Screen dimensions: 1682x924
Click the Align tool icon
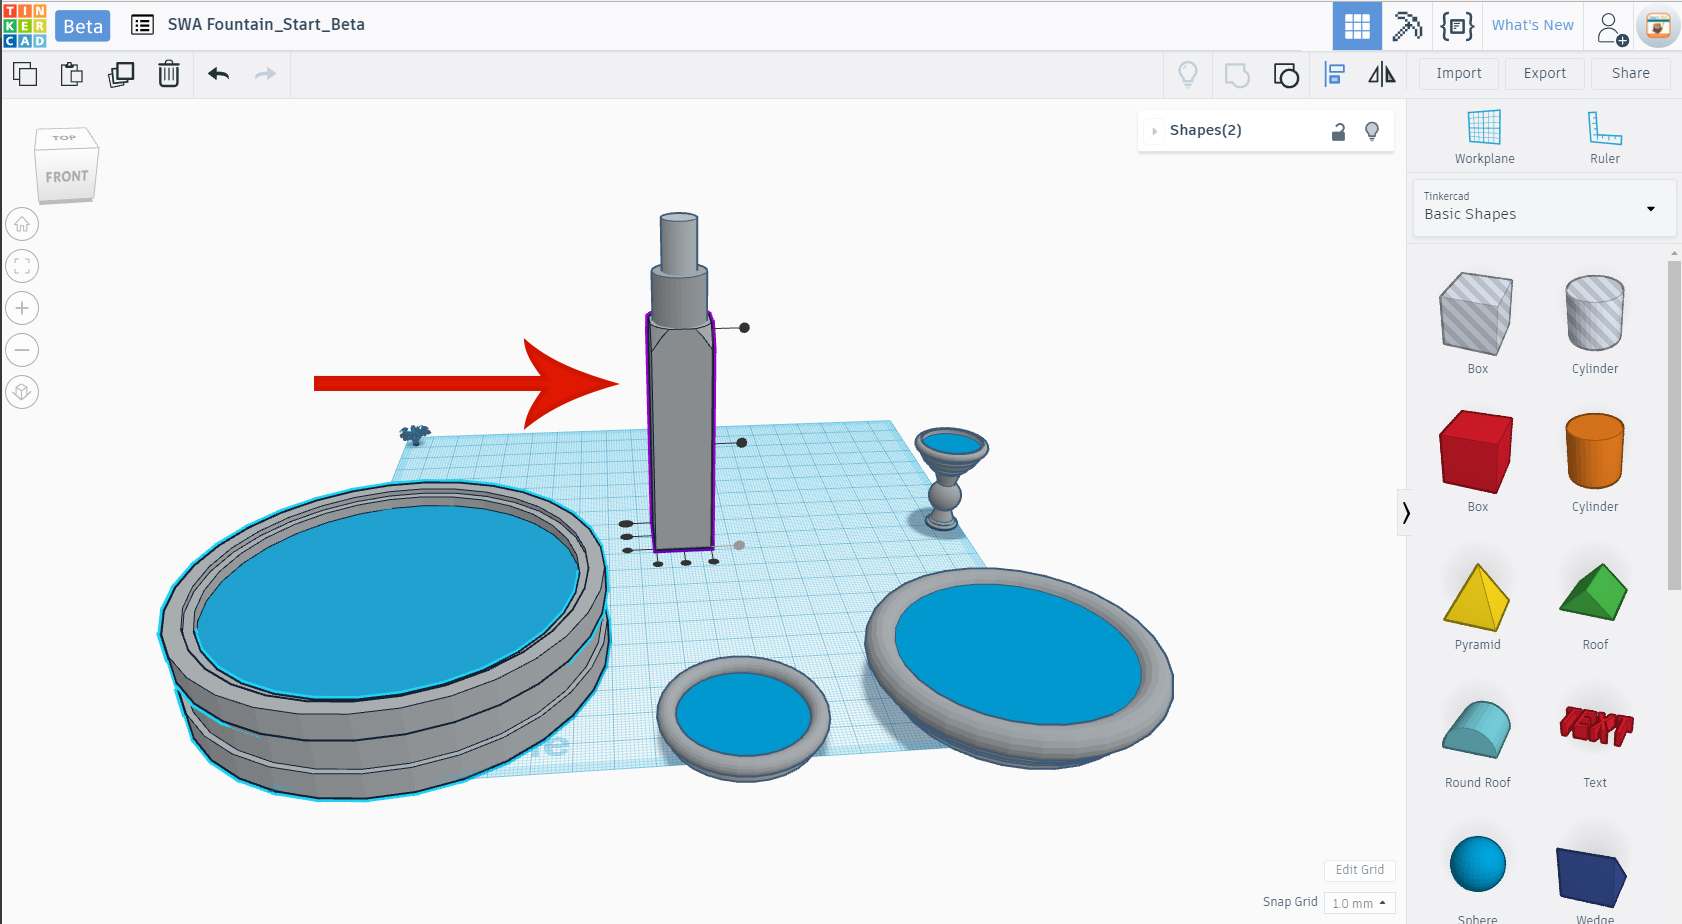1334,74
